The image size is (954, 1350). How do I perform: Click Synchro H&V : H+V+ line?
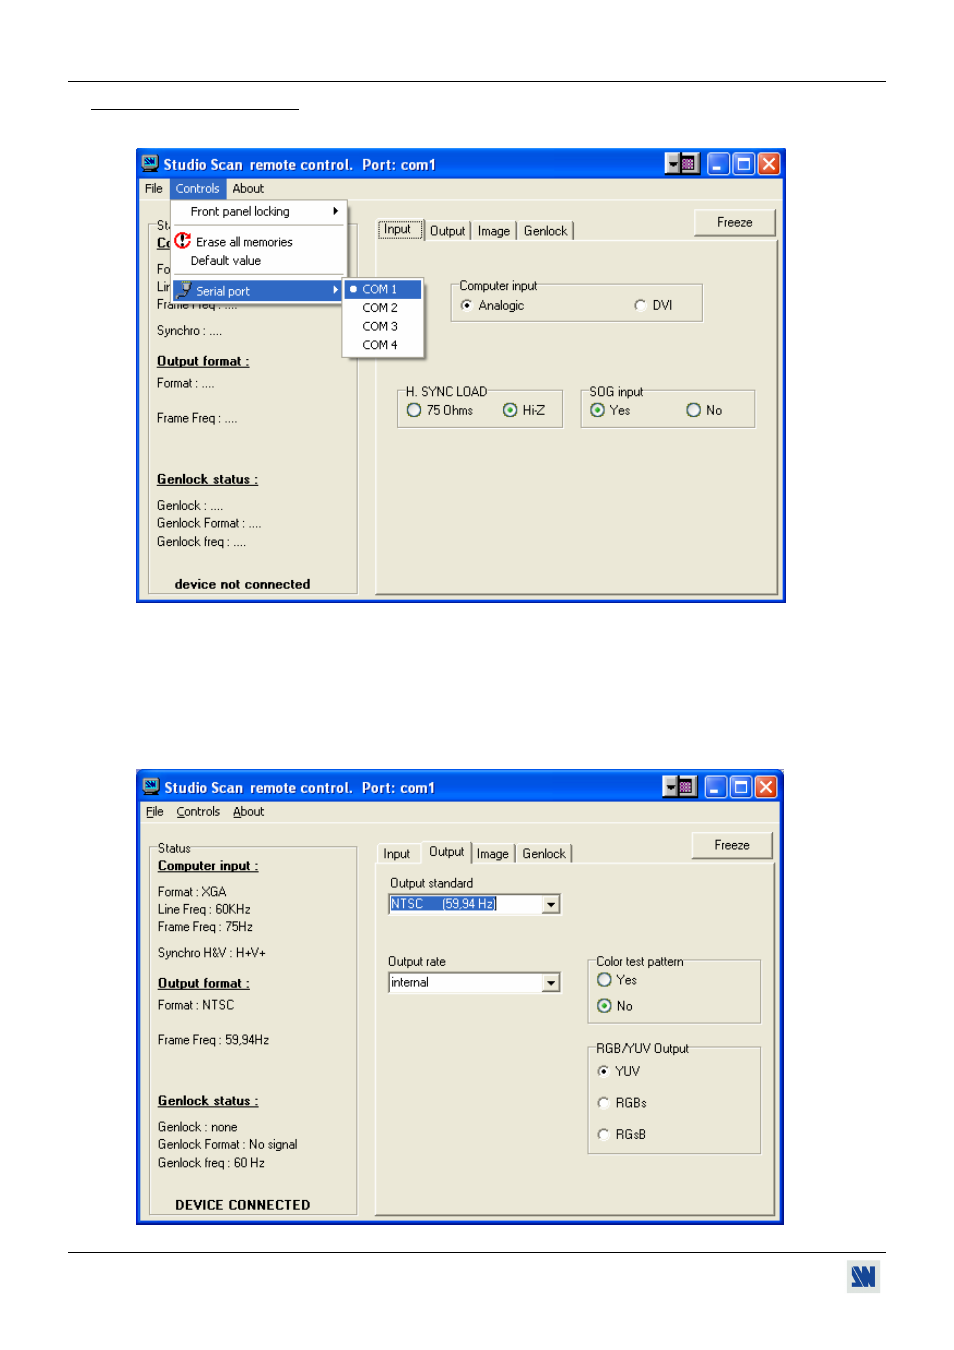[x=212, y=953]
